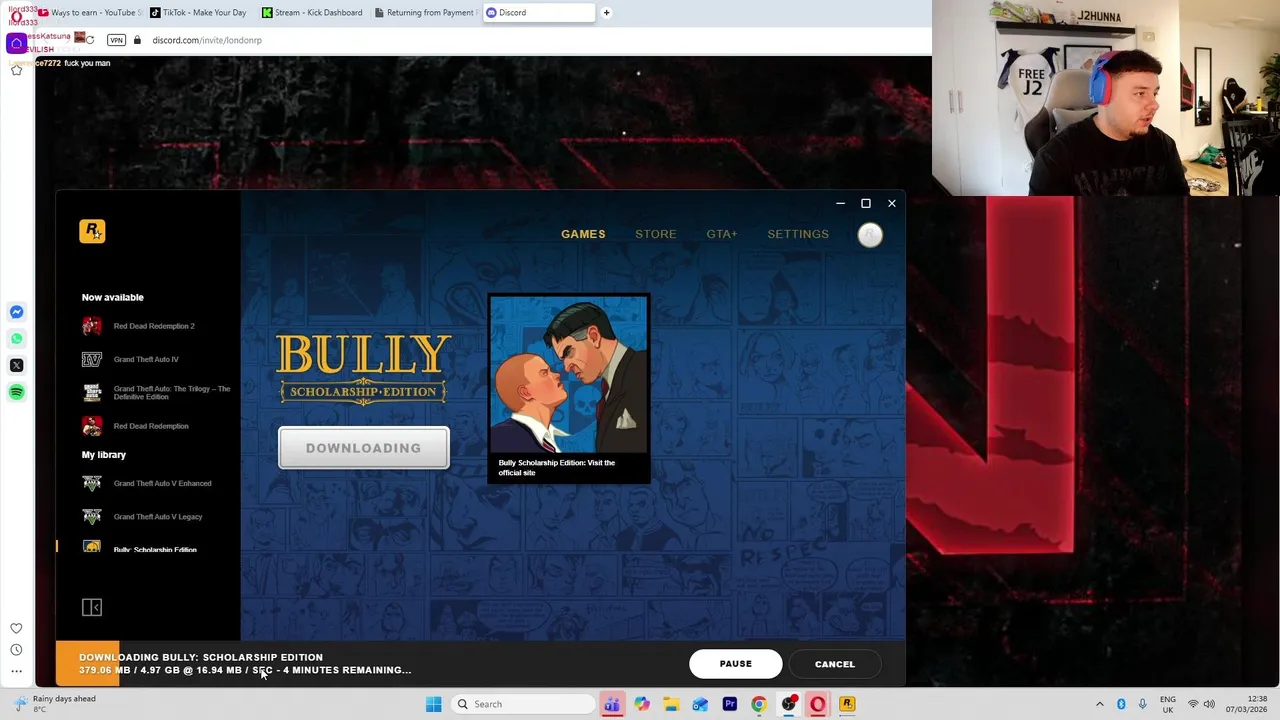Click the orange download progress bar

point(88,664)
